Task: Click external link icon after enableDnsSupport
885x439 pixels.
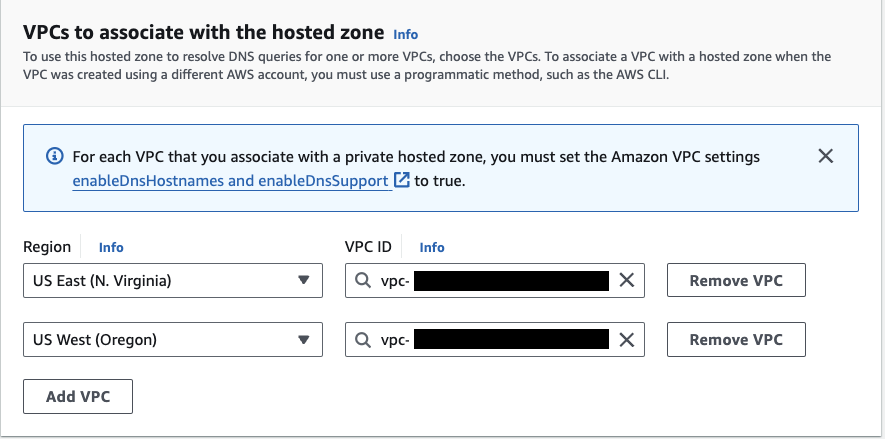Action: (x=402, y=181)
